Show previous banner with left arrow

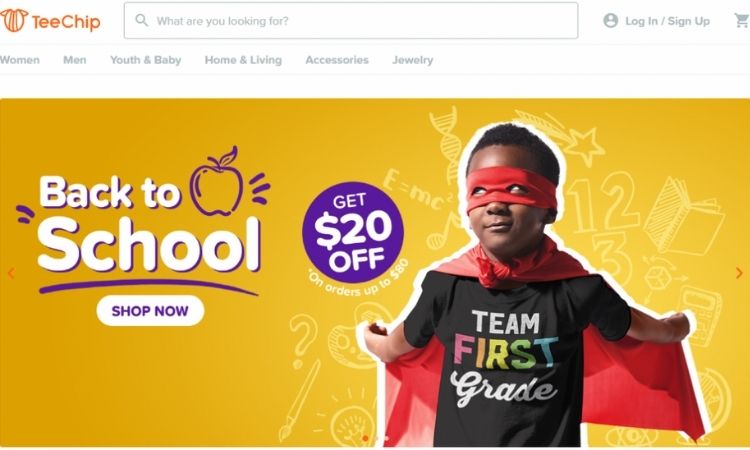tap(11, 273)
